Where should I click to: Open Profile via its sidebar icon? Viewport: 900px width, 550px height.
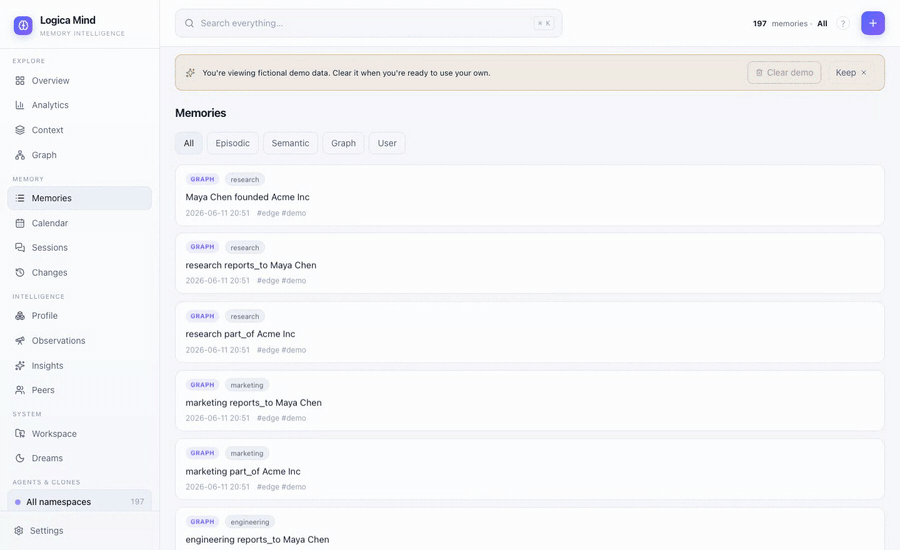click(20, 316)
